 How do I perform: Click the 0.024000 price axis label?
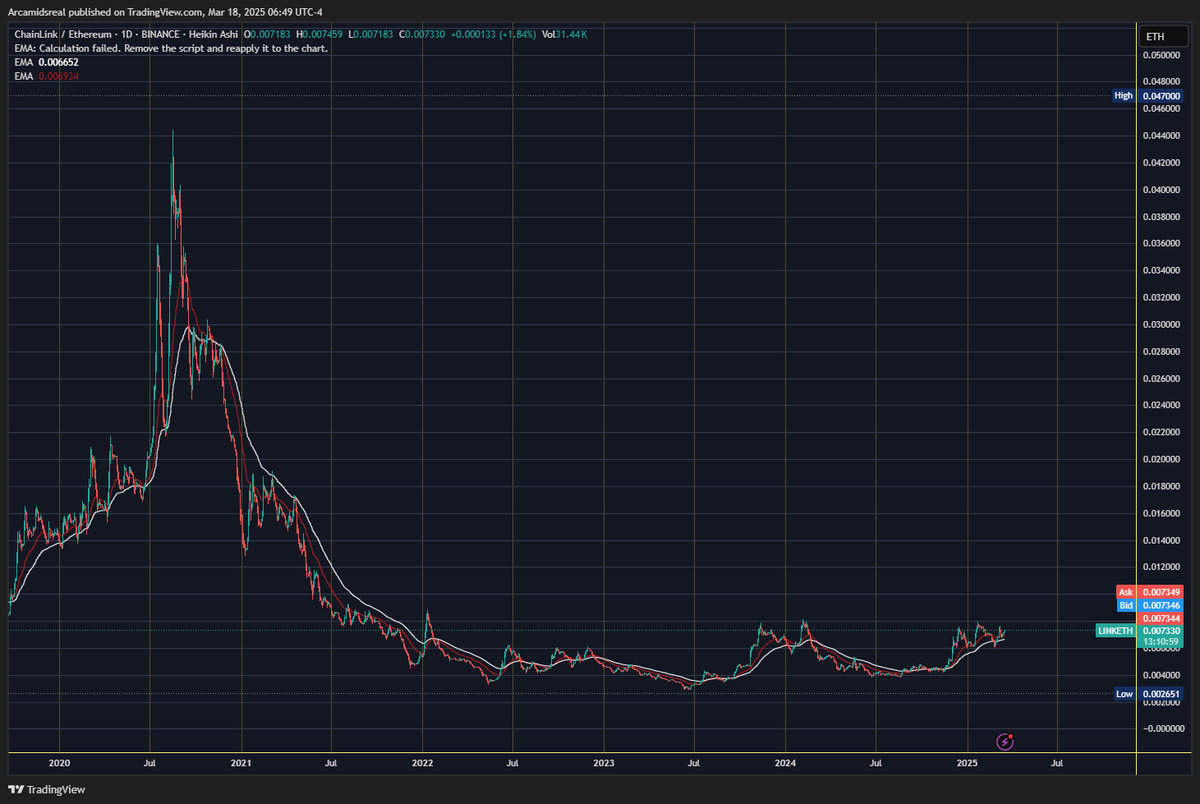coord(1164,405)
